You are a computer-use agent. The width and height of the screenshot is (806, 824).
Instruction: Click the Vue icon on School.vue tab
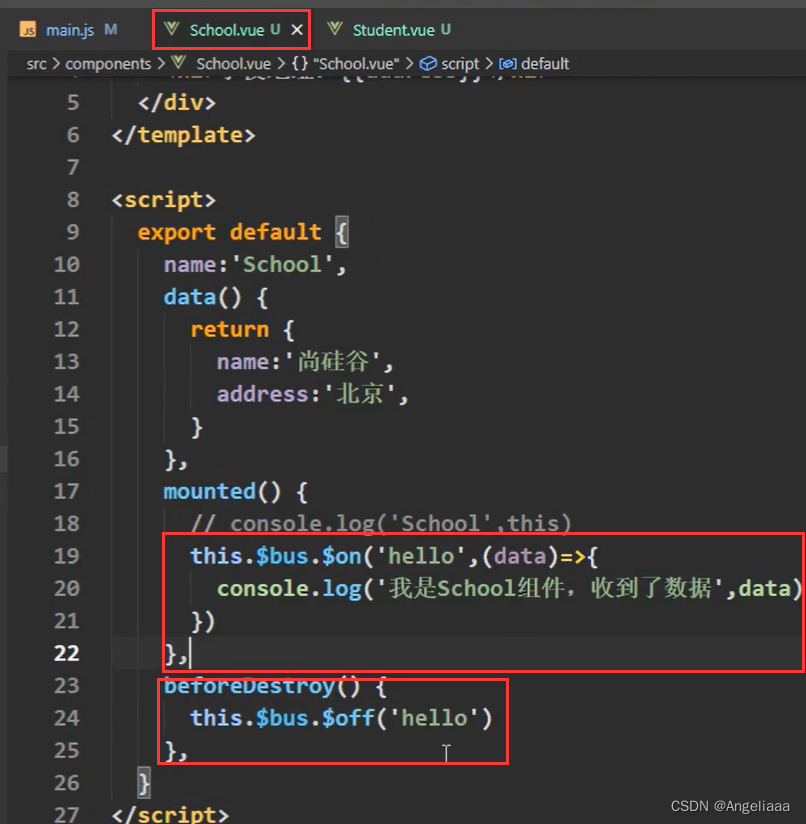tap(171, 29)
